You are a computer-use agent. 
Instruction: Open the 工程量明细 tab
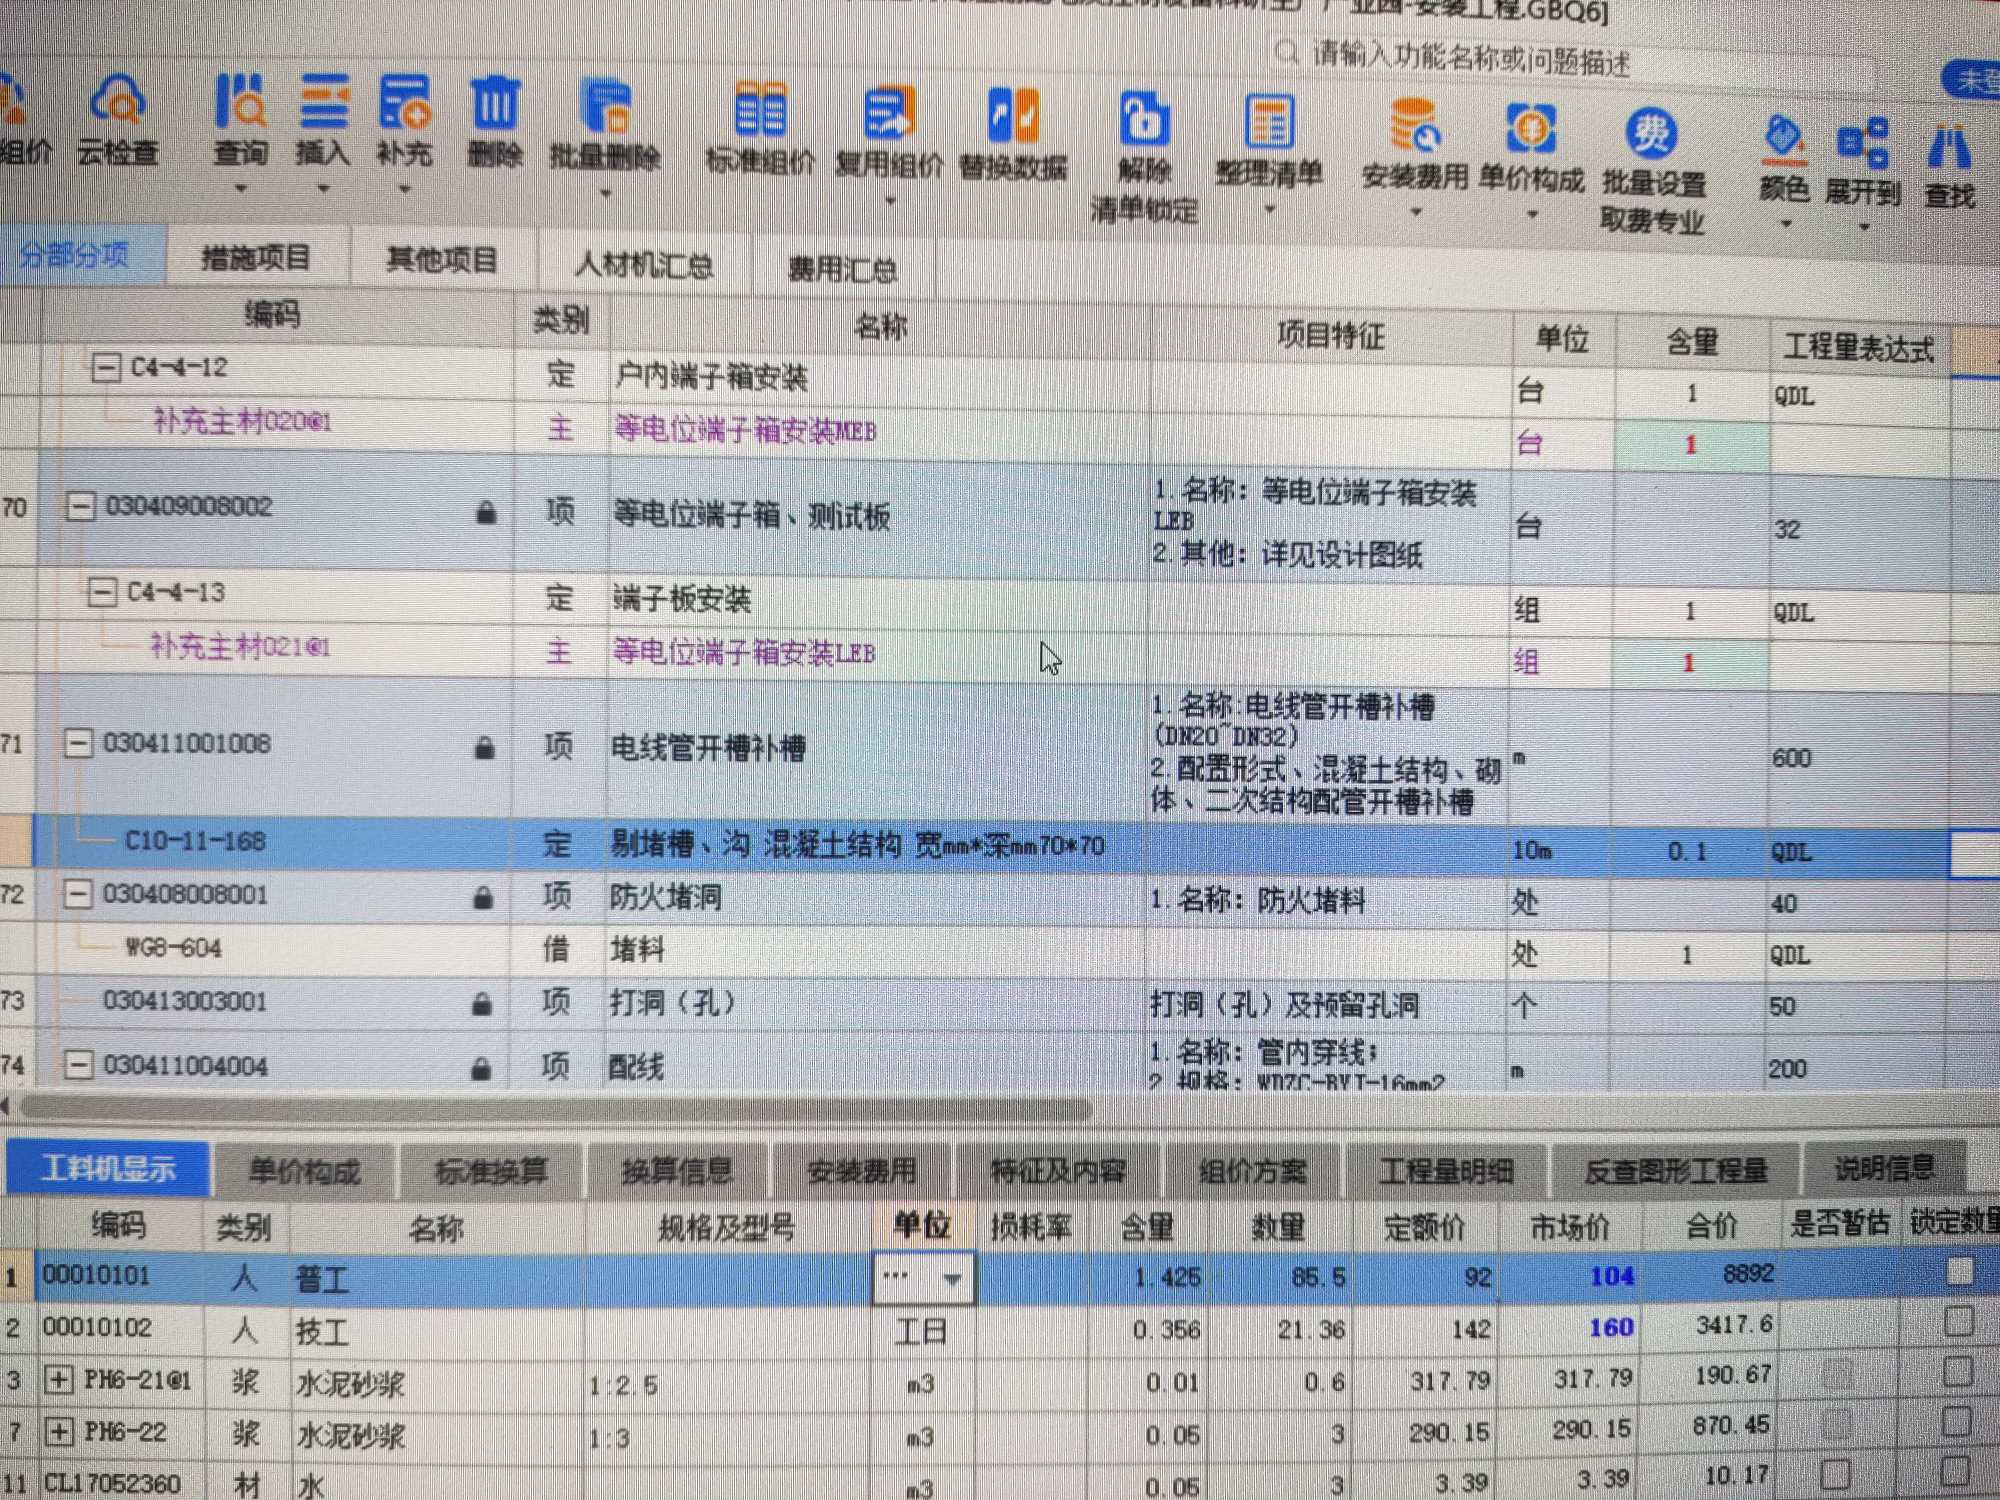(x=1446, y=1170)
